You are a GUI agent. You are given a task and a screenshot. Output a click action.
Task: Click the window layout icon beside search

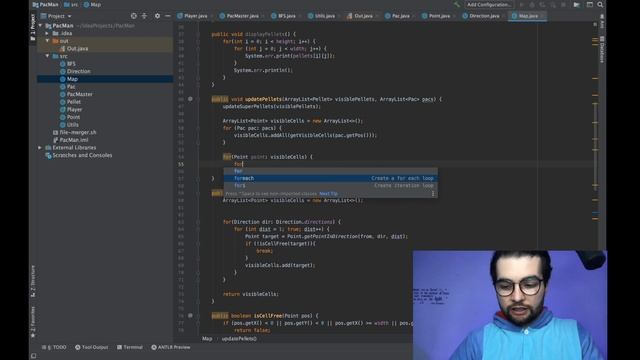[589, 4]
